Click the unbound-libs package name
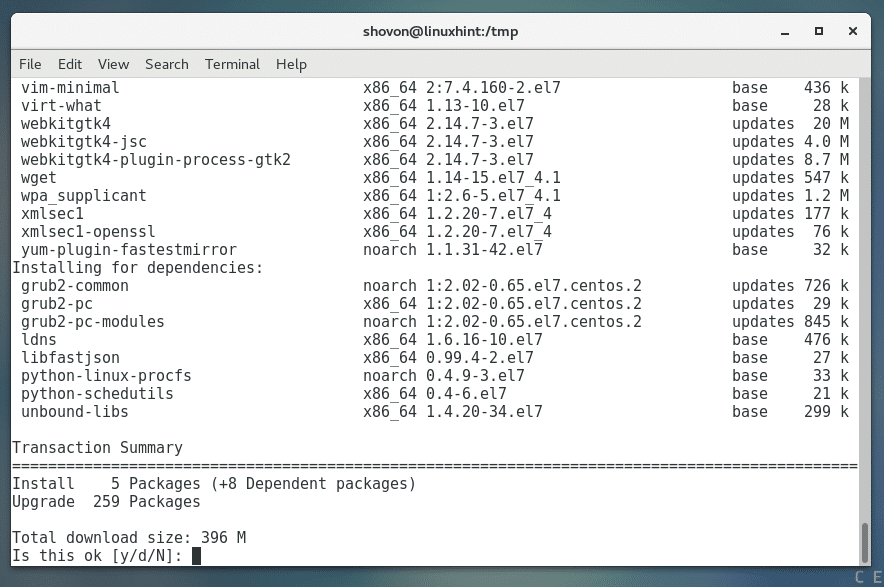Viewport: 884px width, 587px height. [x=74, y=412]
